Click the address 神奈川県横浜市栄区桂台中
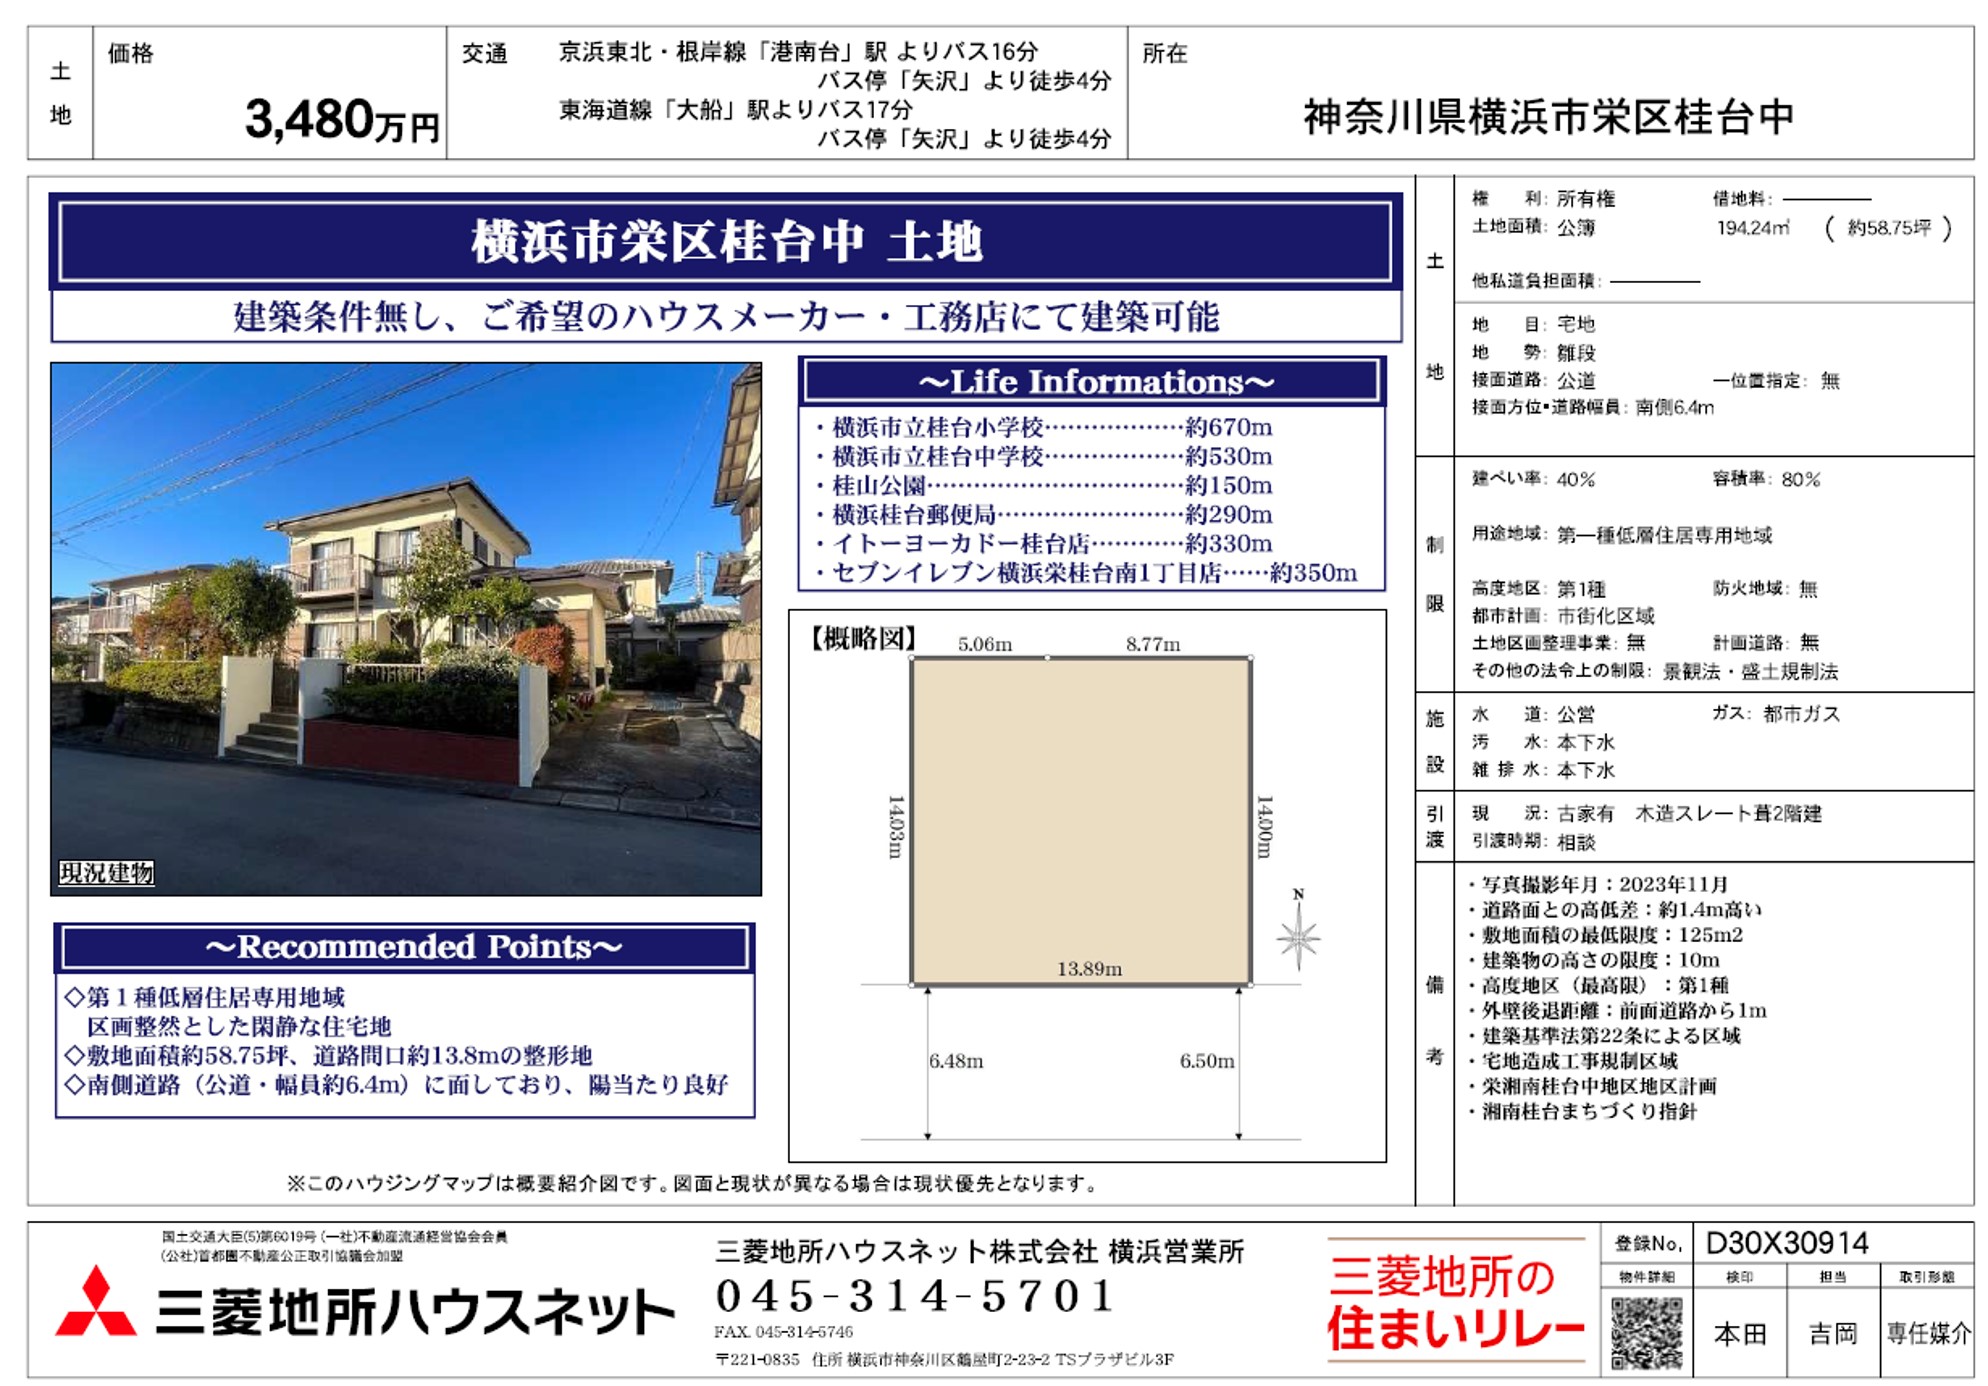This screenshot has width=1988, height=1386. [x=1548, y=118]
